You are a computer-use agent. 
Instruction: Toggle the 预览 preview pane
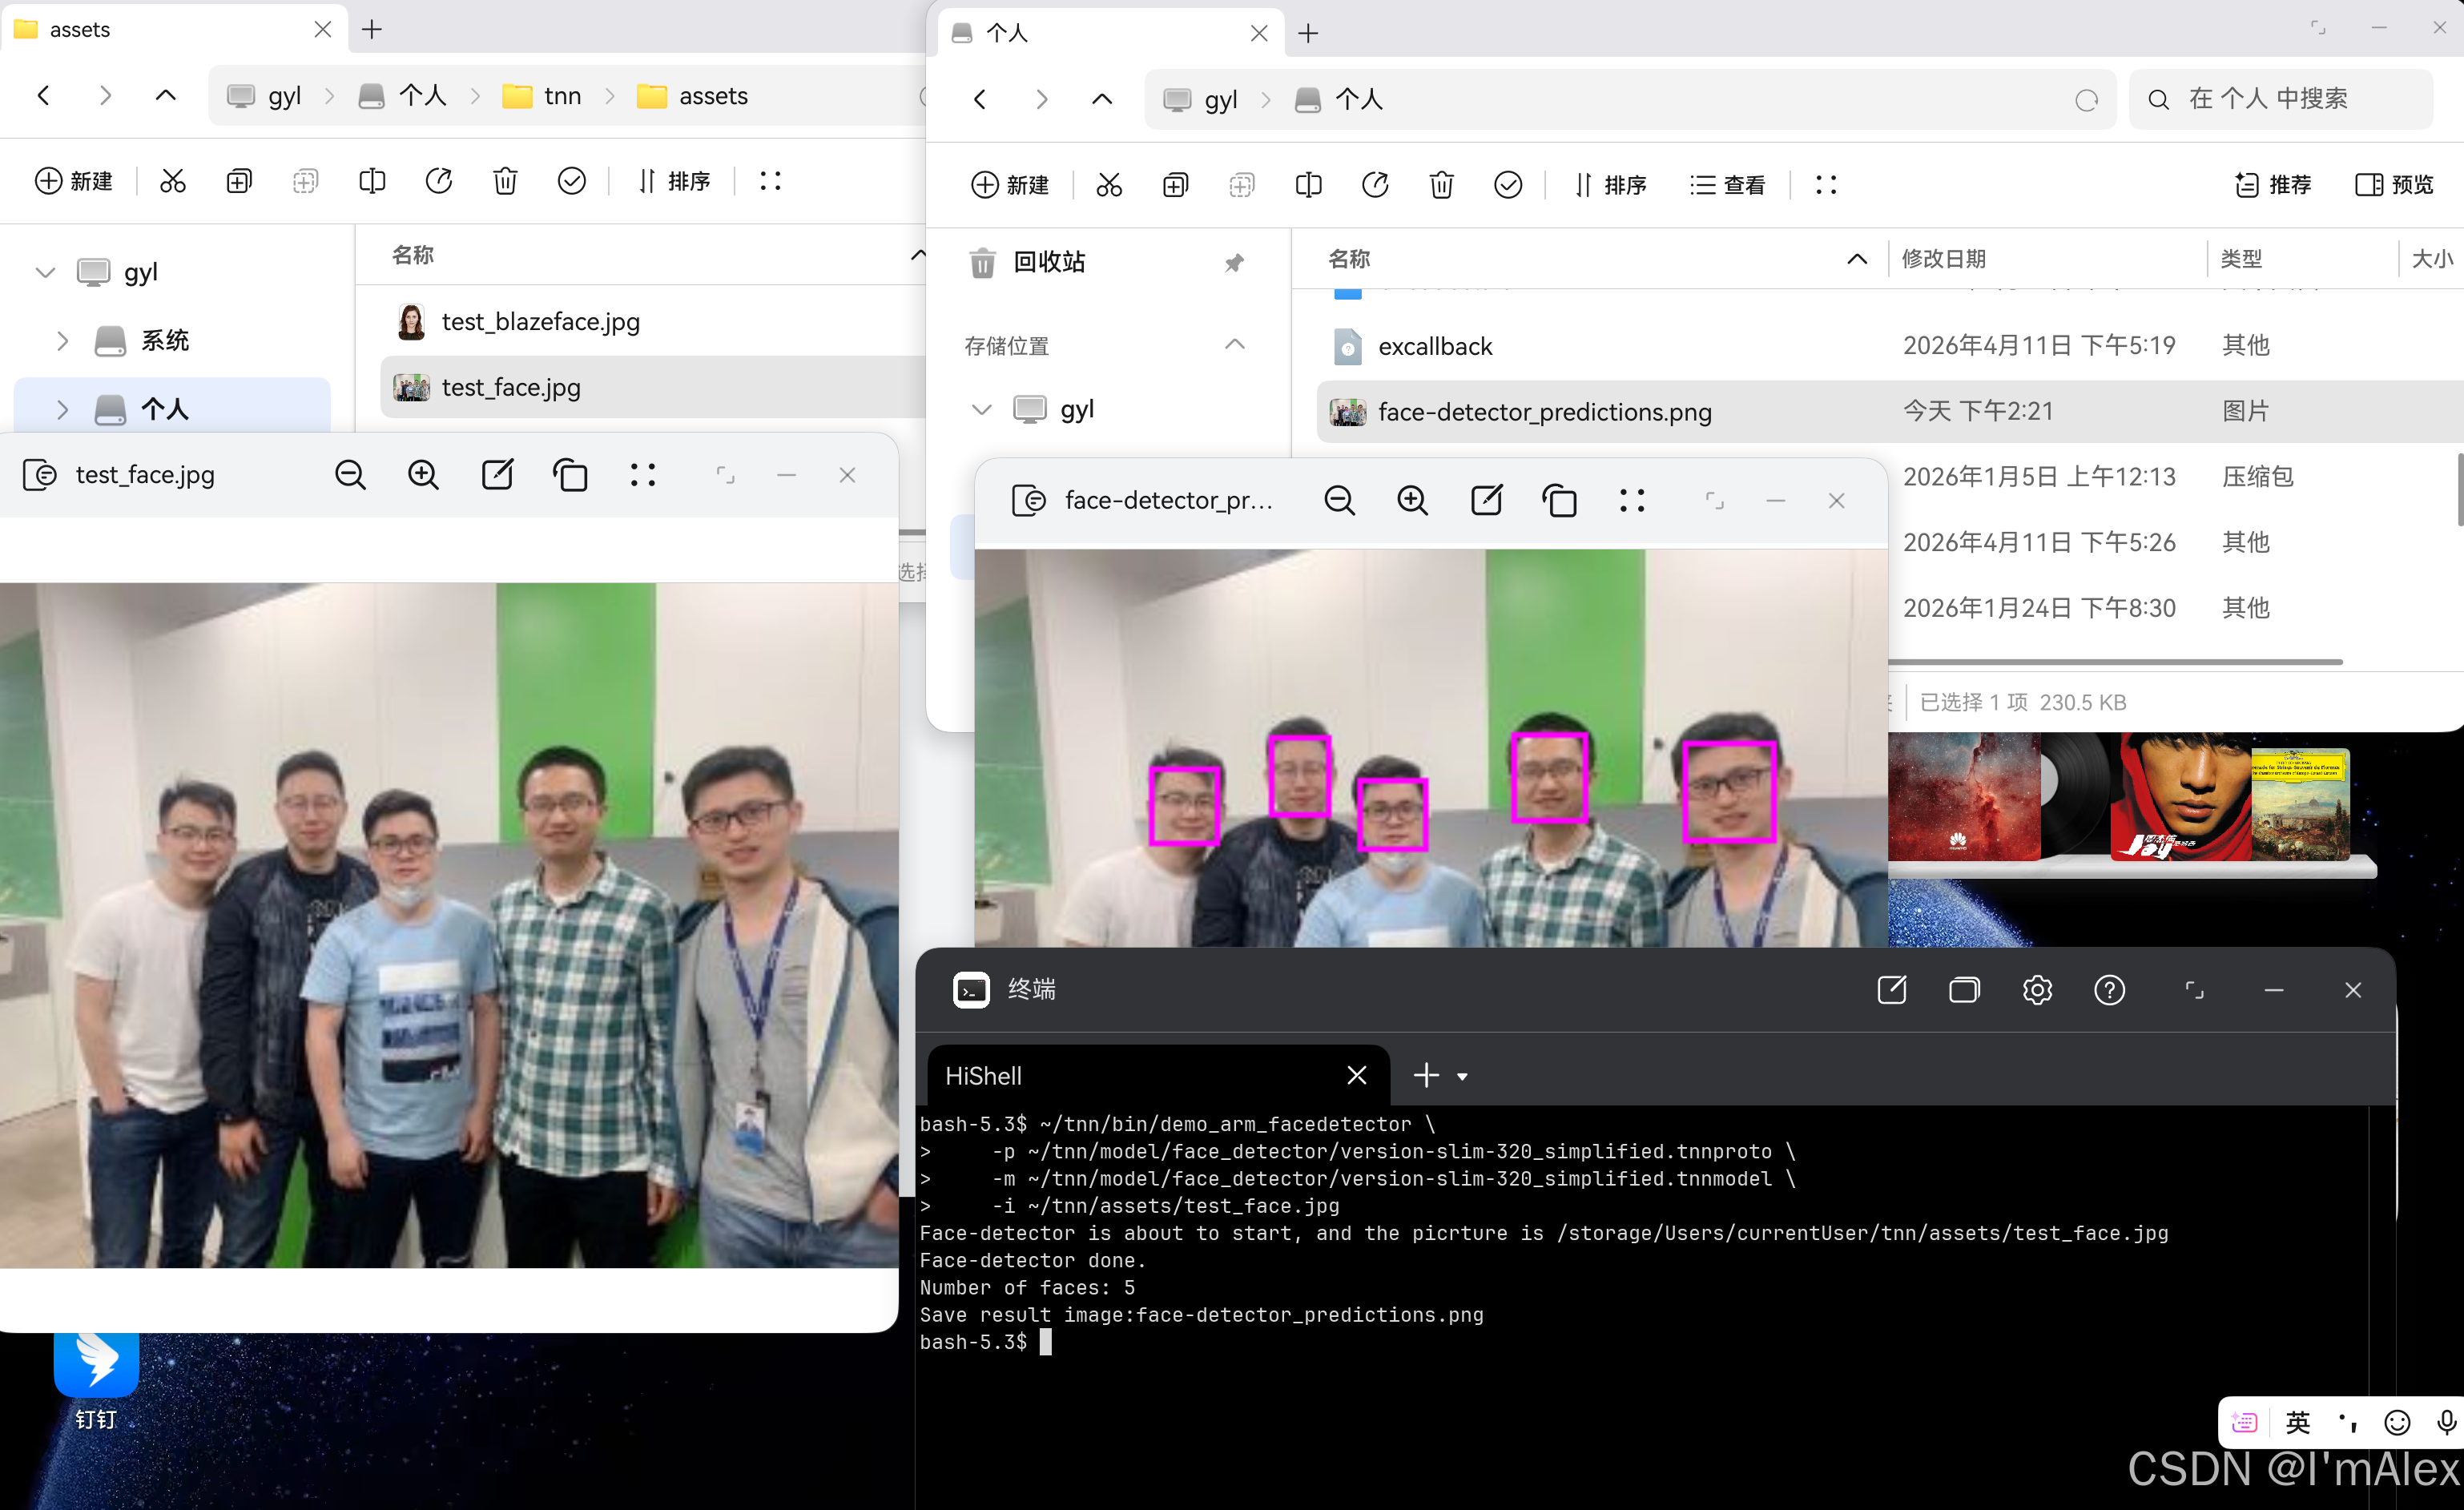[2394, 185]
